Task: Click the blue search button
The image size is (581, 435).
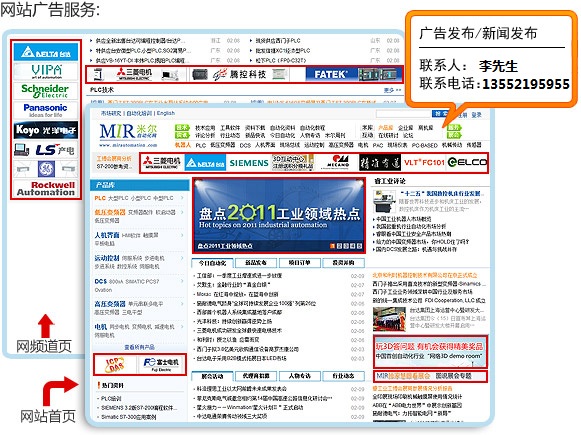Action: [x=440, y=114]
